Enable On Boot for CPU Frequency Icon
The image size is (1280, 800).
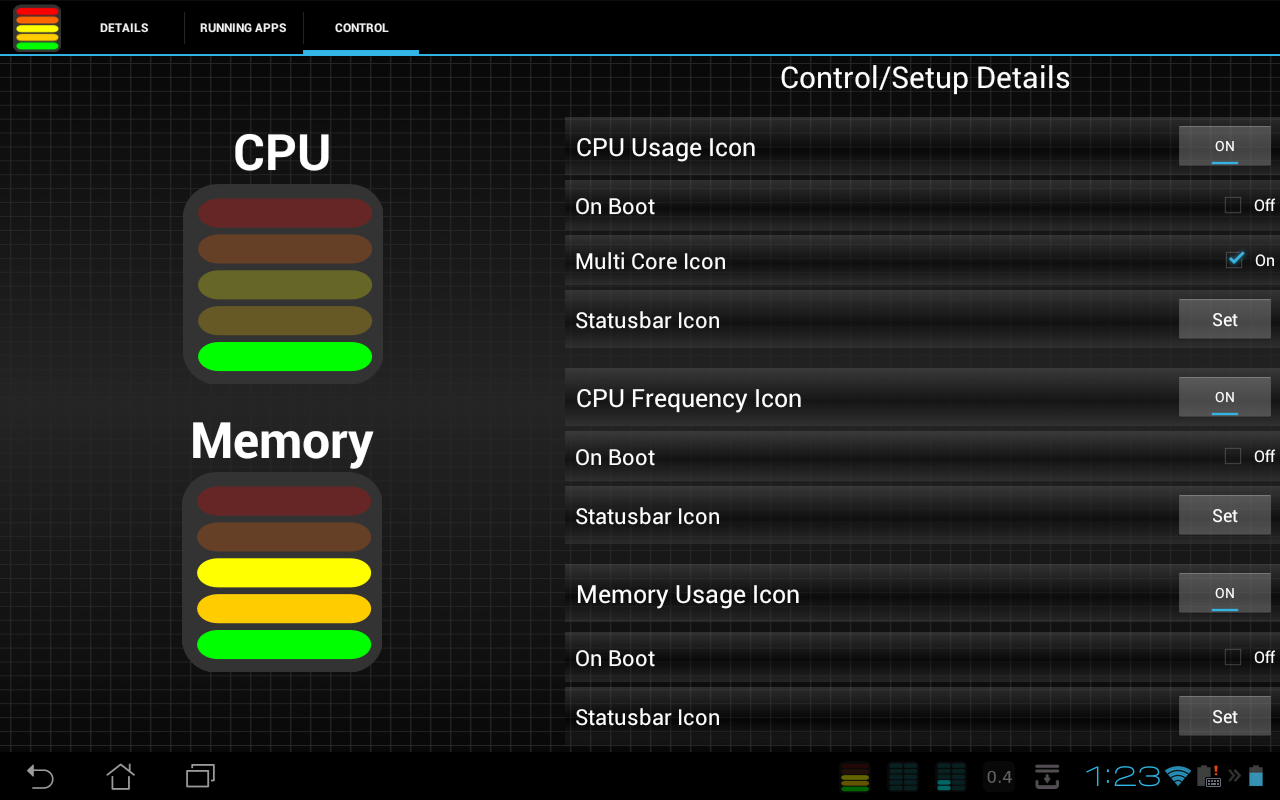1233,455
